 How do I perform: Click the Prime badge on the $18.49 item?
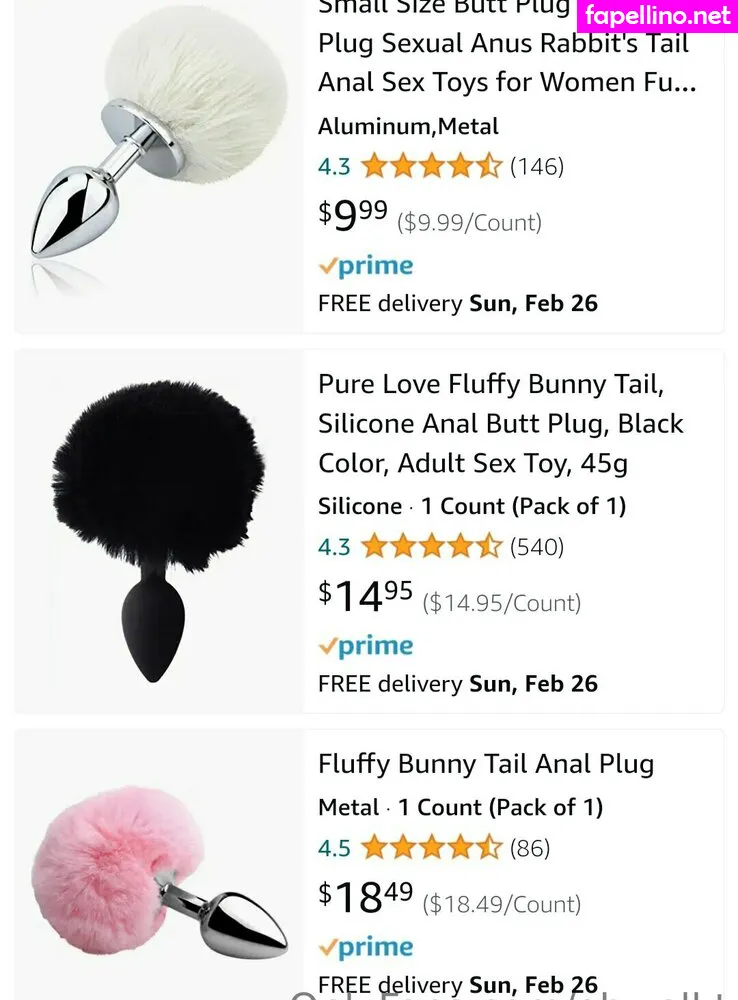point(365,947)
